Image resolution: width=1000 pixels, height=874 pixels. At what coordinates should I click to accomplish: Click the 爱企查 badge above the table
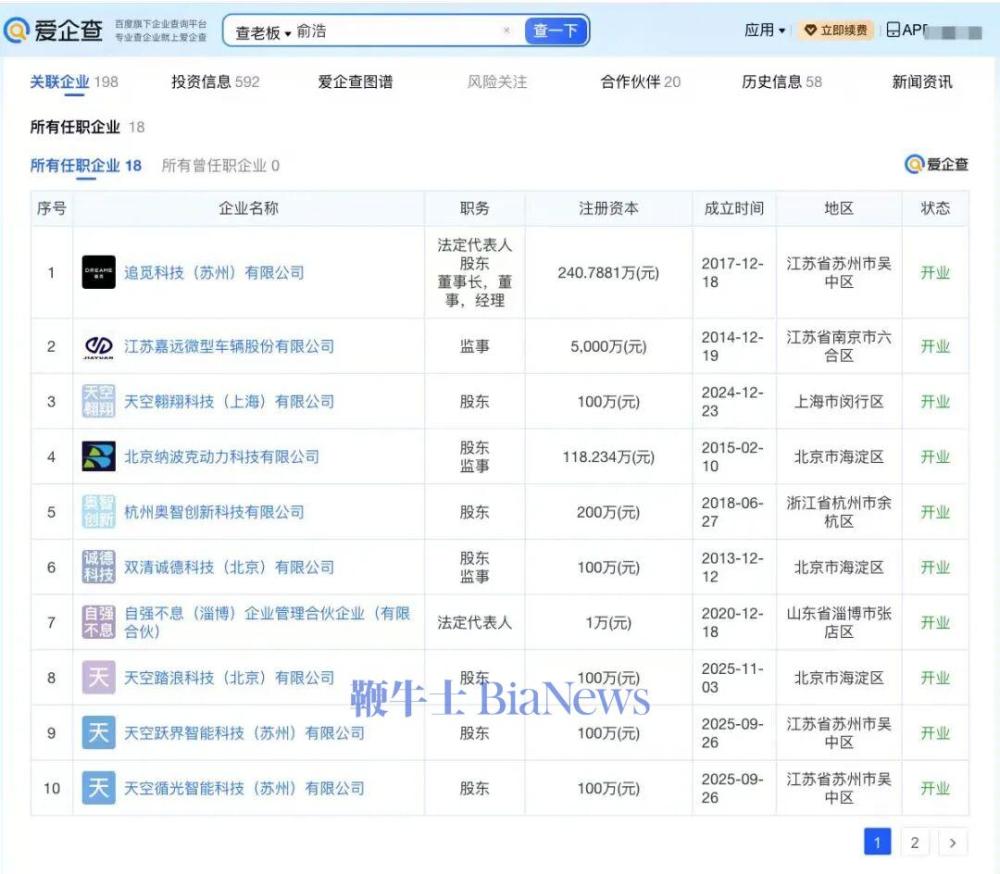click(936, 165)
